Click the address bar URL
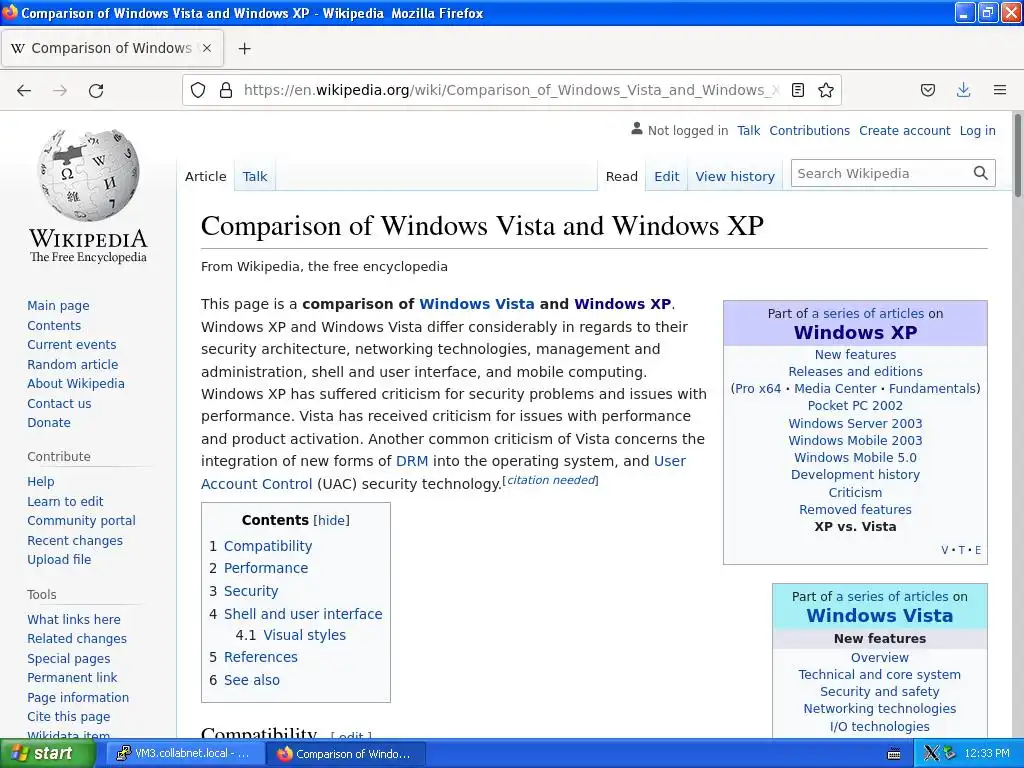Image resolution: width=1024 pixels, height=768 pixels. 511,90
